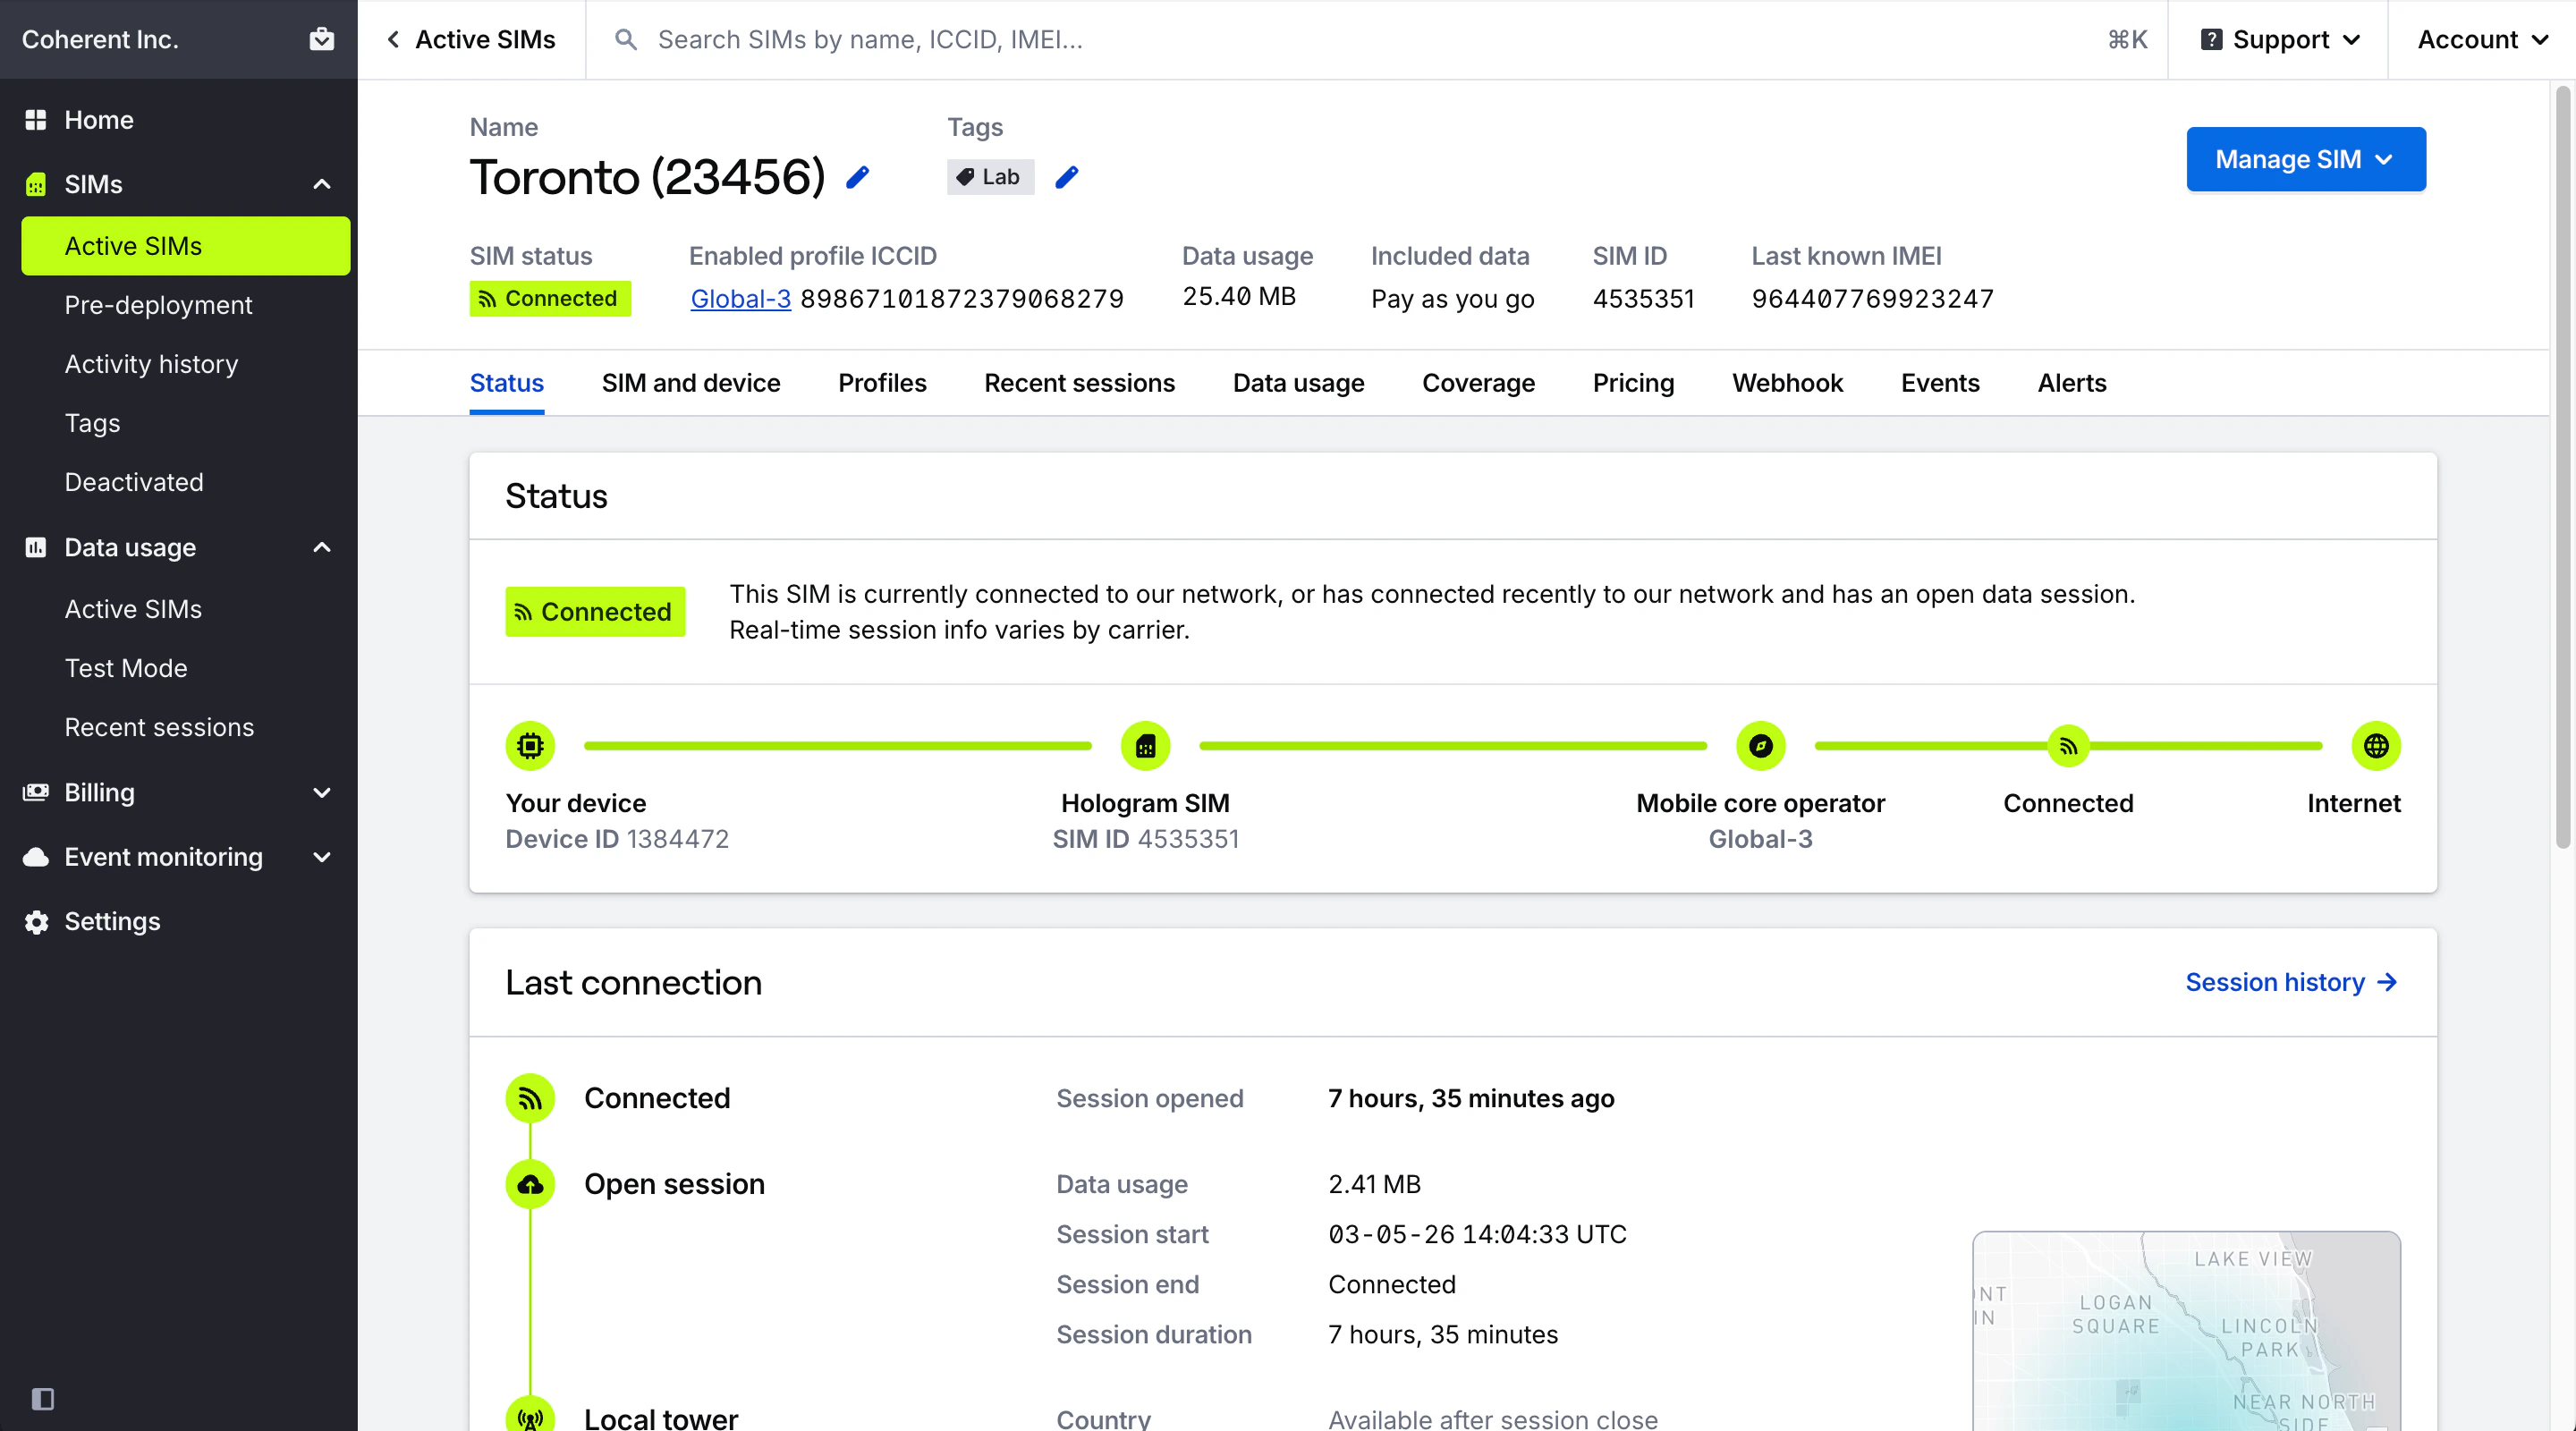This screenshot has width=2576, height=1431.
Task: Click the ICCID number 89867101872379068279
Action: (x=962, y=299)
